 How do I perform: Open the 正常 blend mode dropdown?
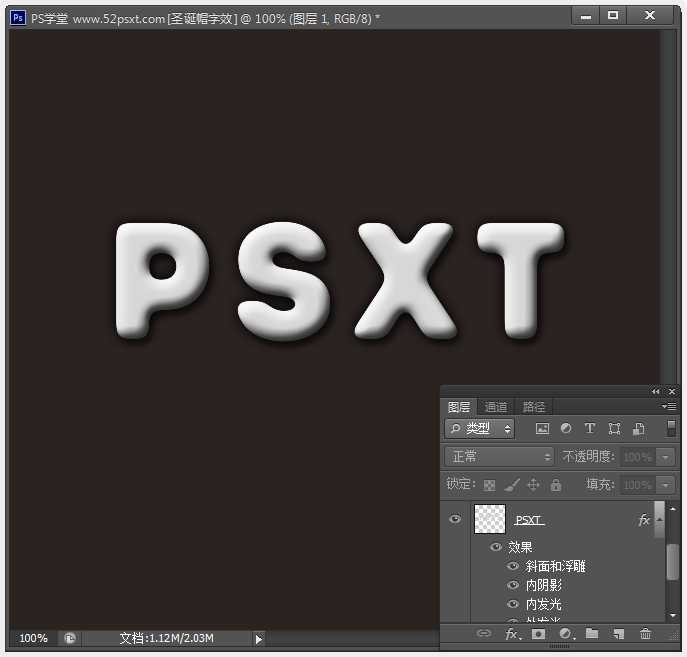point(499,456)
